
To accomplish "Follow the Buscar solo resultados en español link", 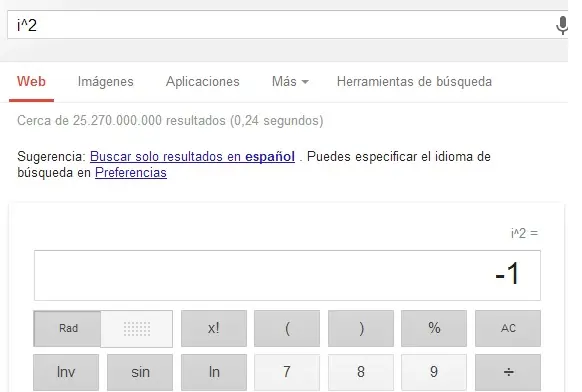I will [192, 156].
